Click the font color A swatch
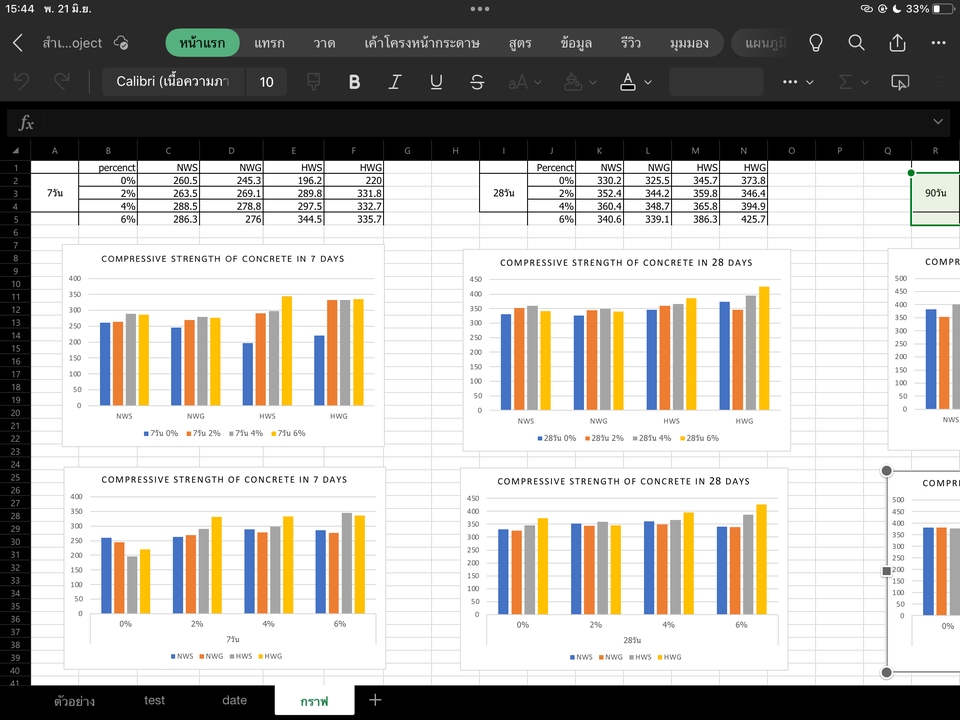 click(x=628, y=82)
